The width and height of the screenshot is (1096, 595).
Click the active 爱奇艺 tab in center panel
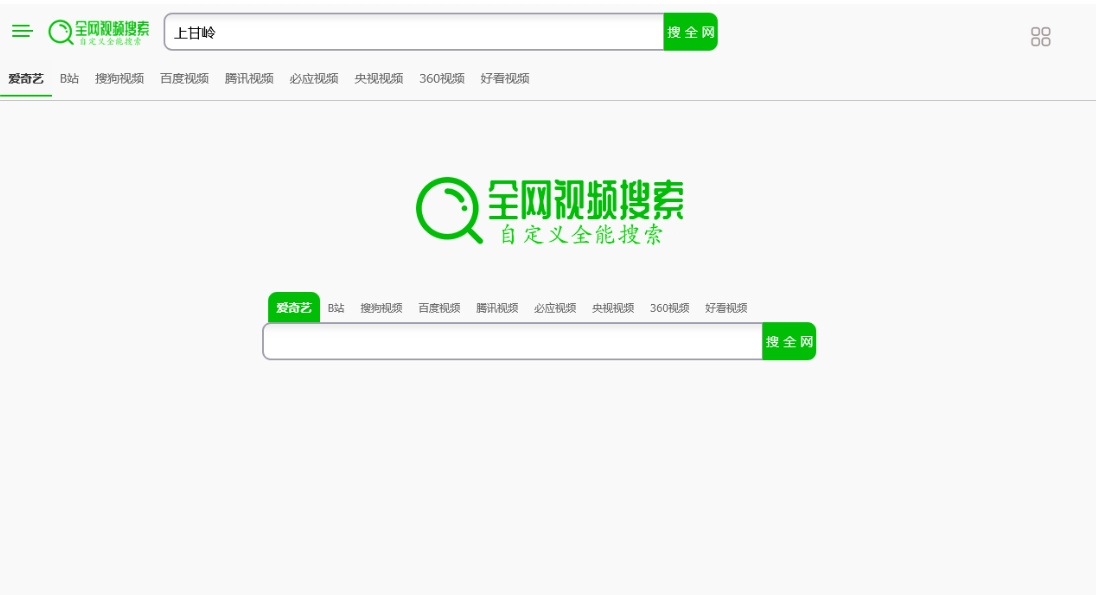pyautogui.click(x=293, y=308)
